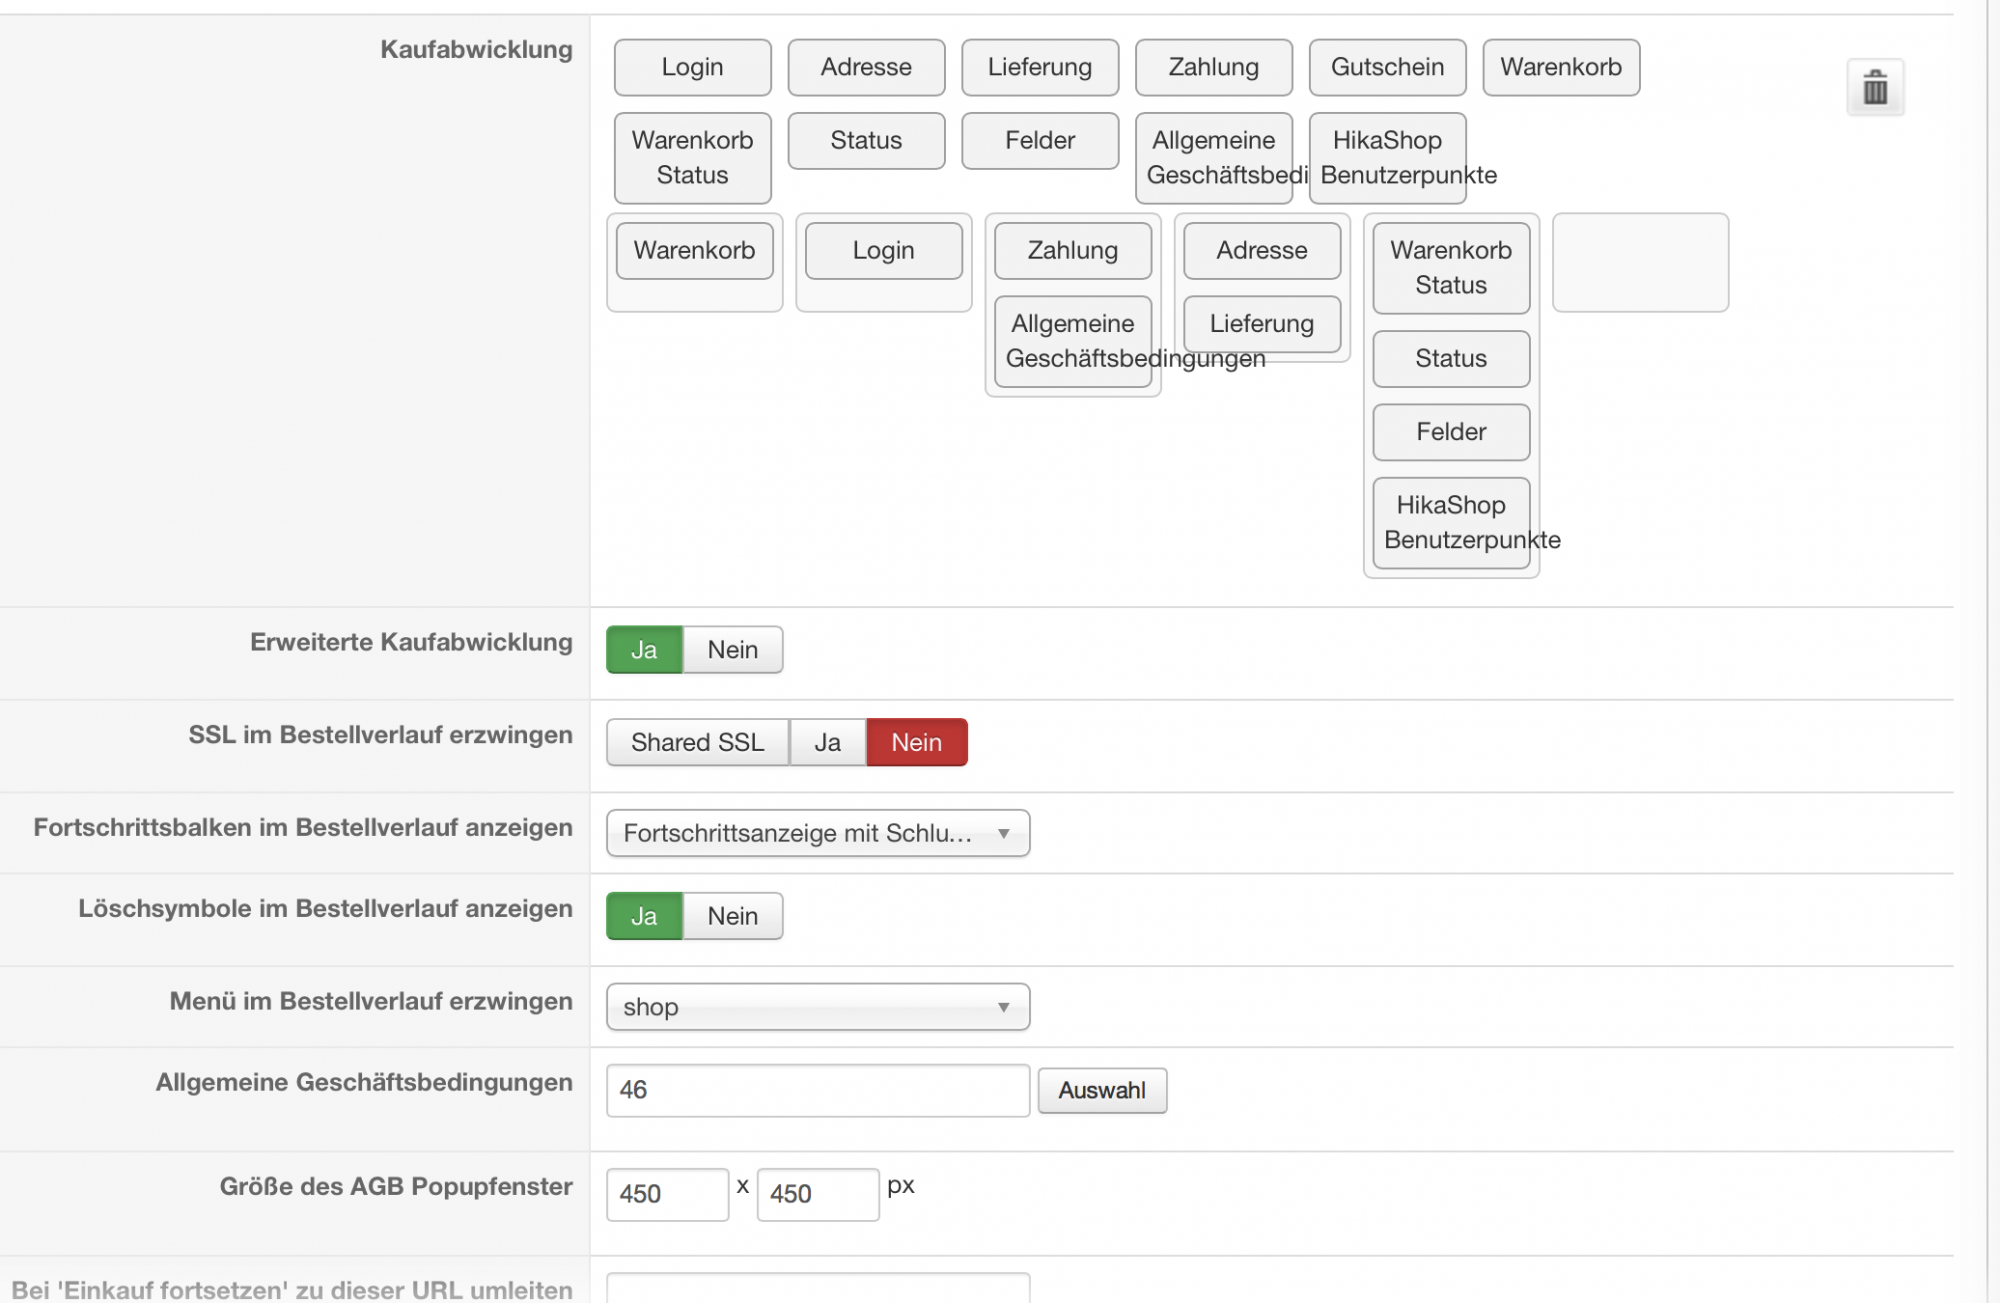Click Felder block in the fifth step column
The height and width of the screenshot is (1303, 2000).
click(1451, 432)
